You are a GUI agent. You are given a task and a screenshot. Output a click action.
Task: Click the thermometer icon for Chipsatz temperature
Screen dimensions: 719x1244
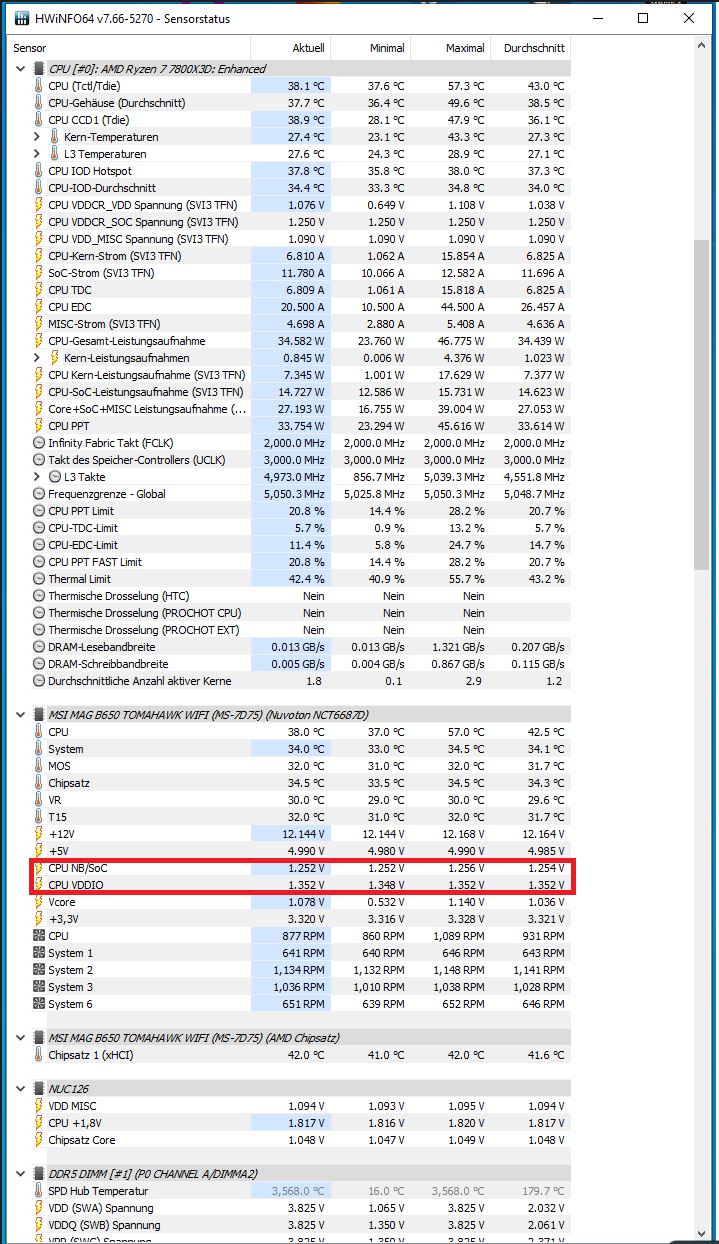click(39, 783)
